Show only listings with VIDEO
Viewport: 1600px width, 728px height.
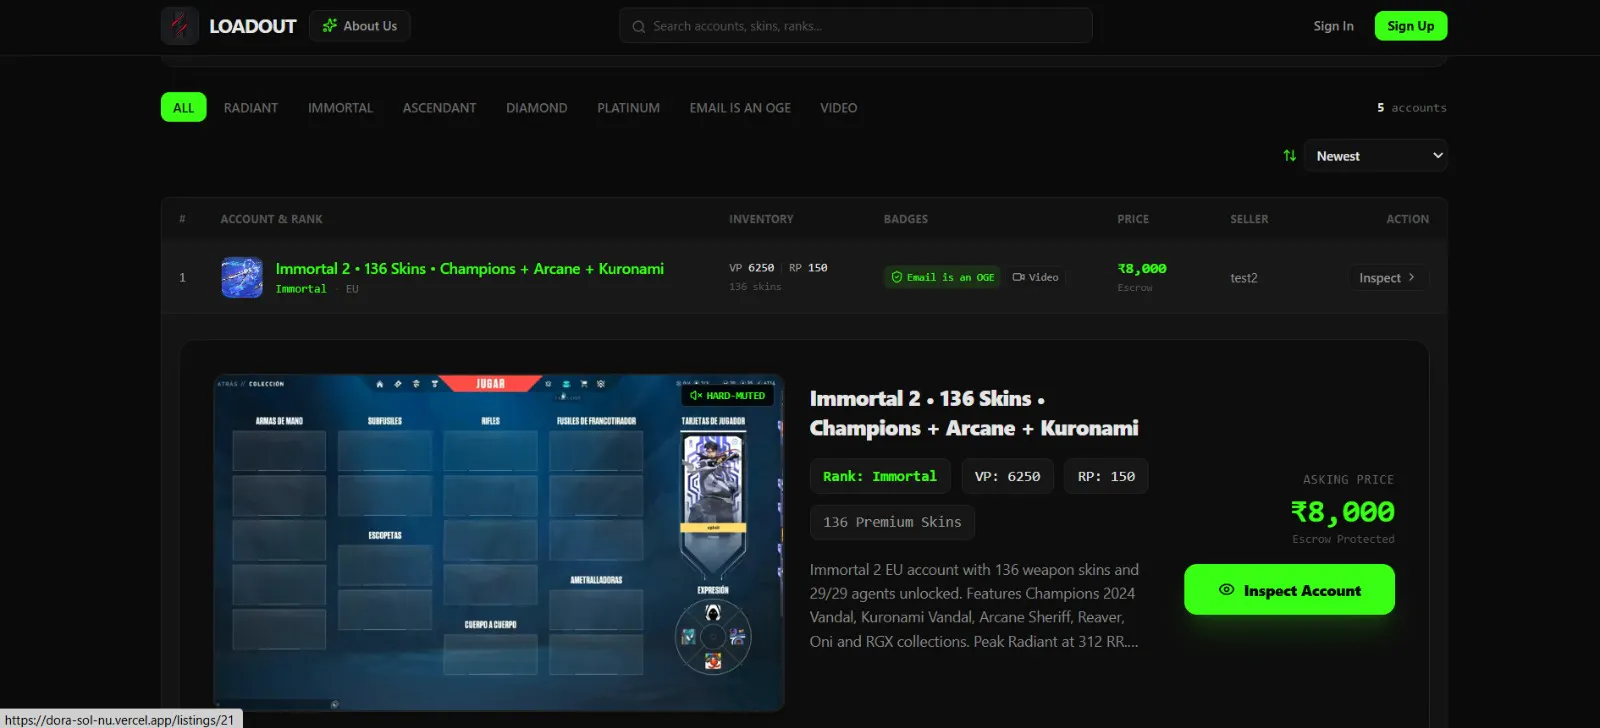click(x=838, y=108)
